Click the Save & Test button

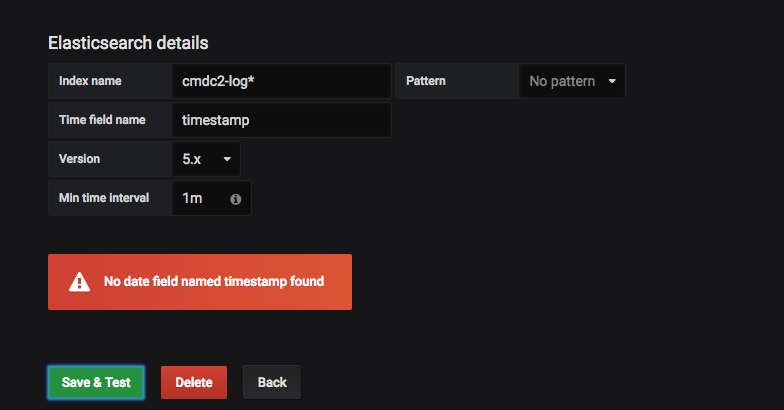[96, 382]
